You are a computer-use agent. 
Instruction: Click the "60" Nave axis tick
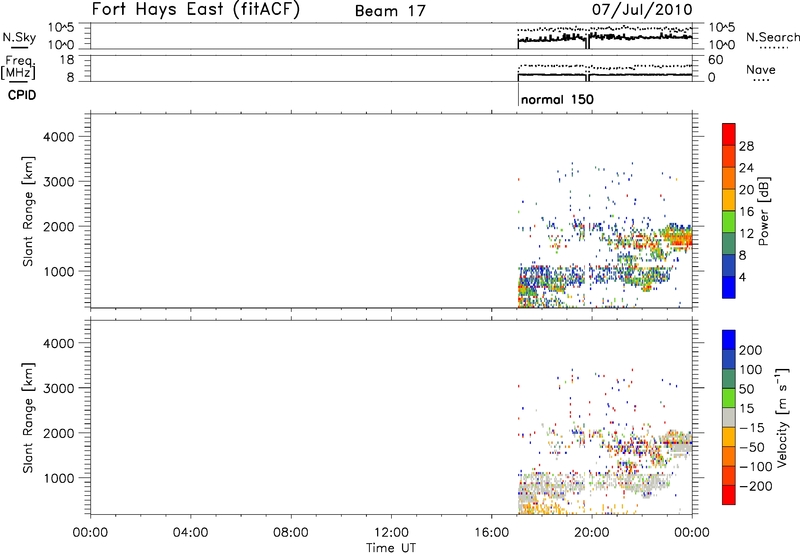(x=715, y=60)
